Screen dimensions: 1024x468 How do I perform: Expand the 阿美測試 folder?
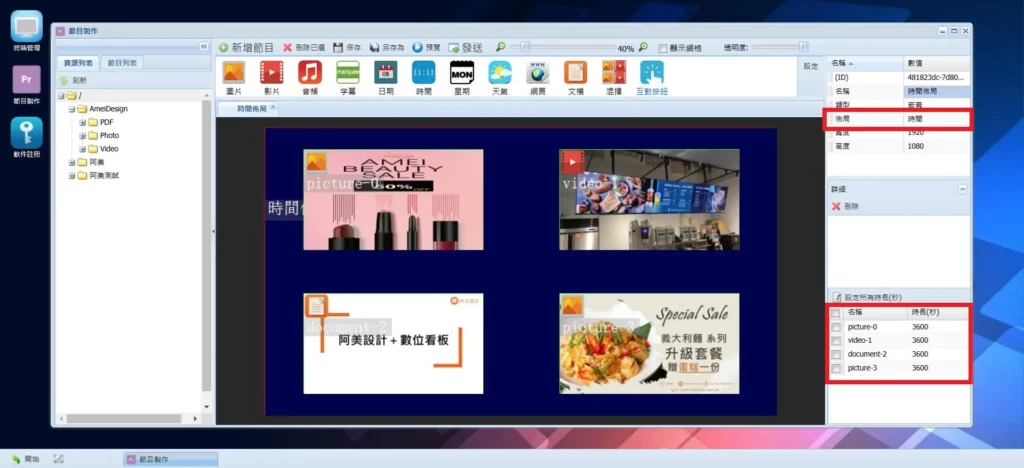[x=72, y=175]
